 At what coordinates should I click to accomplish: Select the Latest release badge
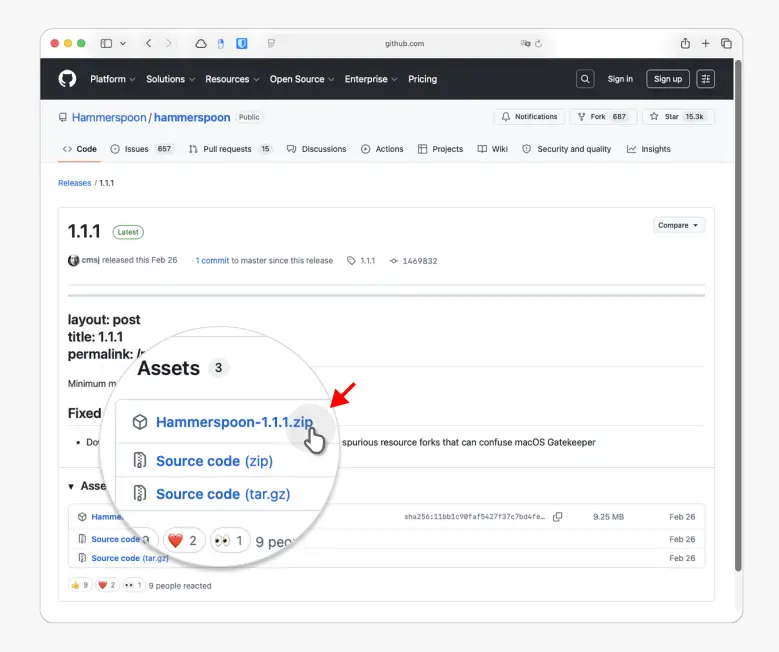128,232
